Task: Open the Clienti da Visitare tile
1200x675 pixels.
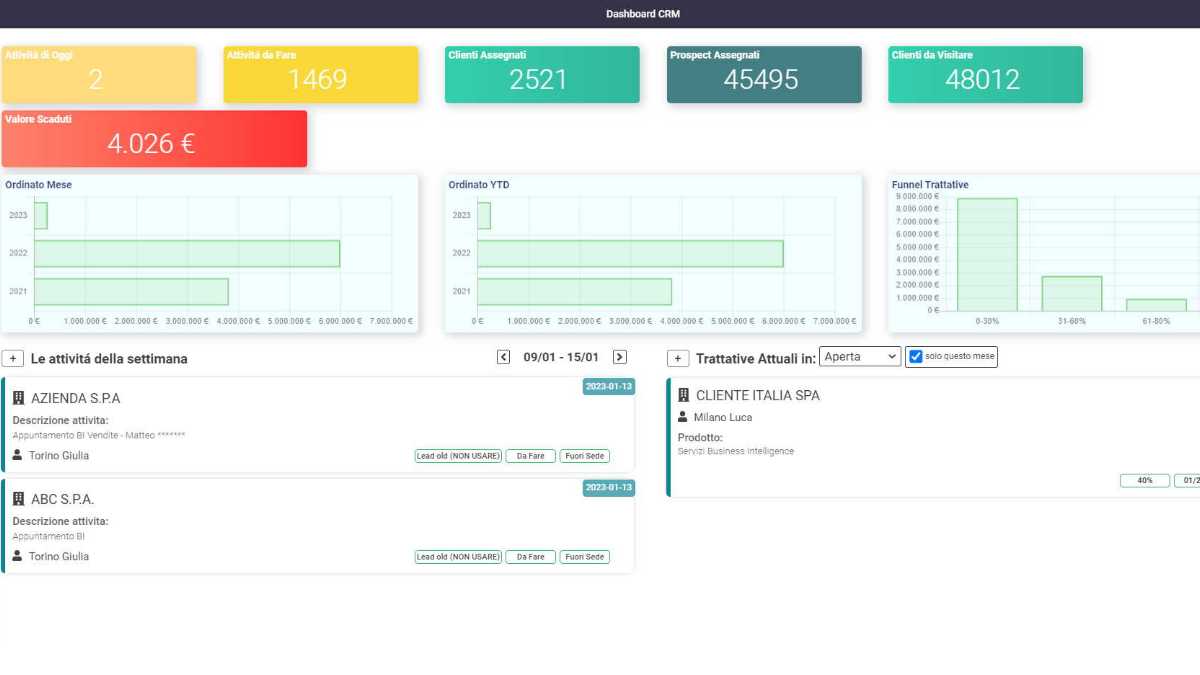Action: click(x=985, y=74)
